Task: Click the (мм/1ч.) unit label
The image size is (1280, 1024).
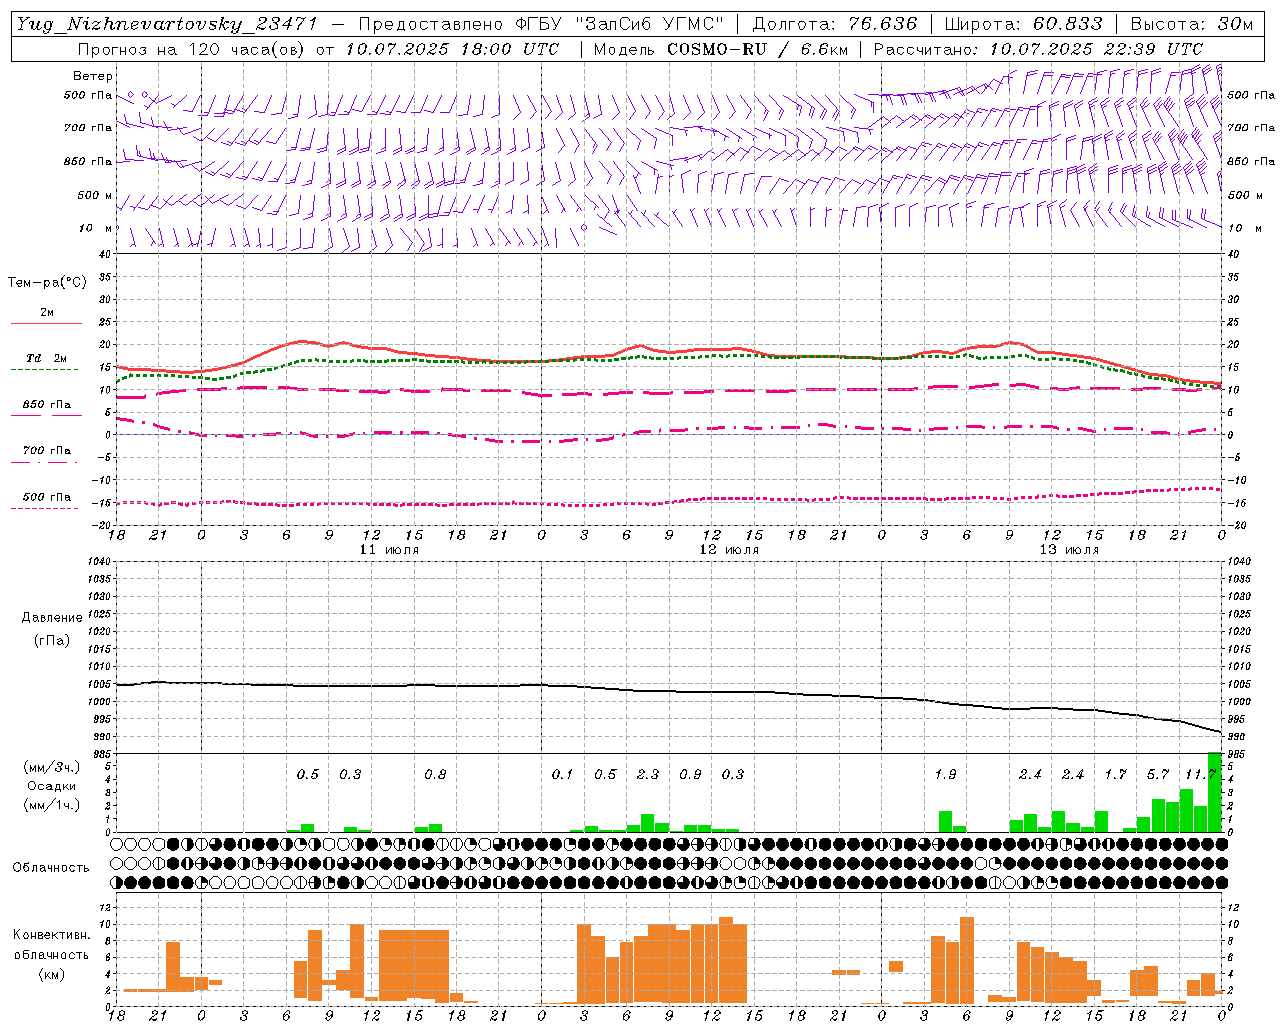Action: 51,805
